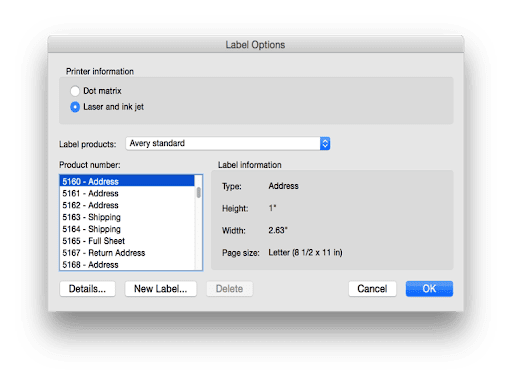Click the New Label... button
Viewport: 512px width, 385px height.
point(161,289)
